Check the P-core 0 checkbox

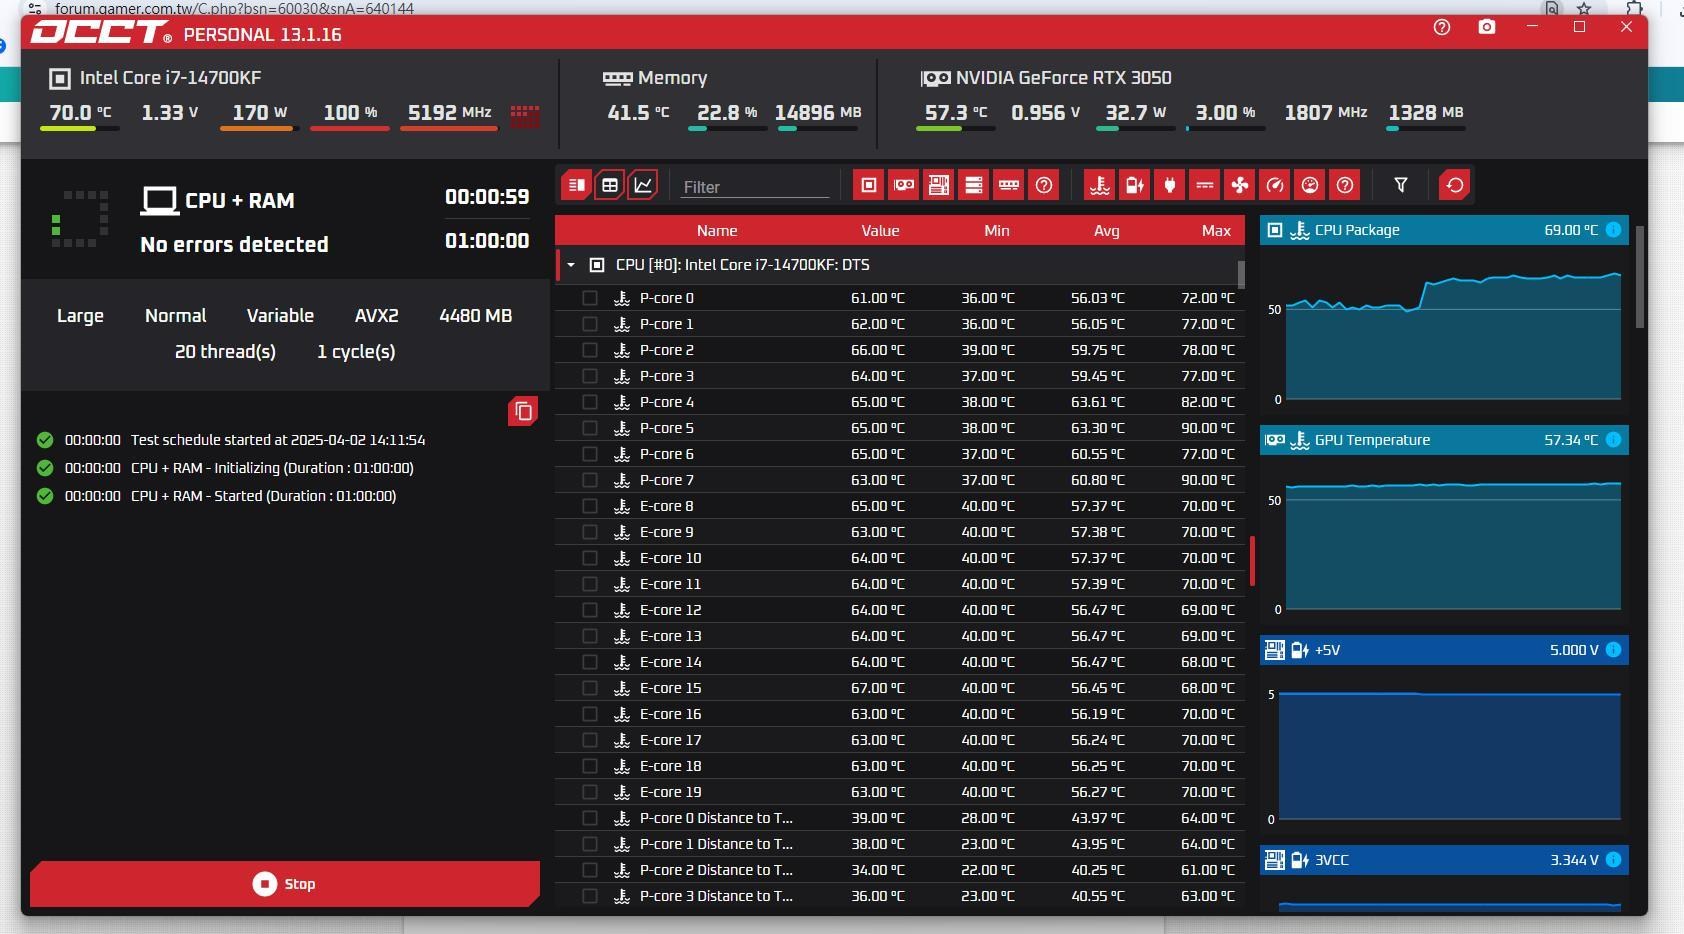tap(590, 298)
